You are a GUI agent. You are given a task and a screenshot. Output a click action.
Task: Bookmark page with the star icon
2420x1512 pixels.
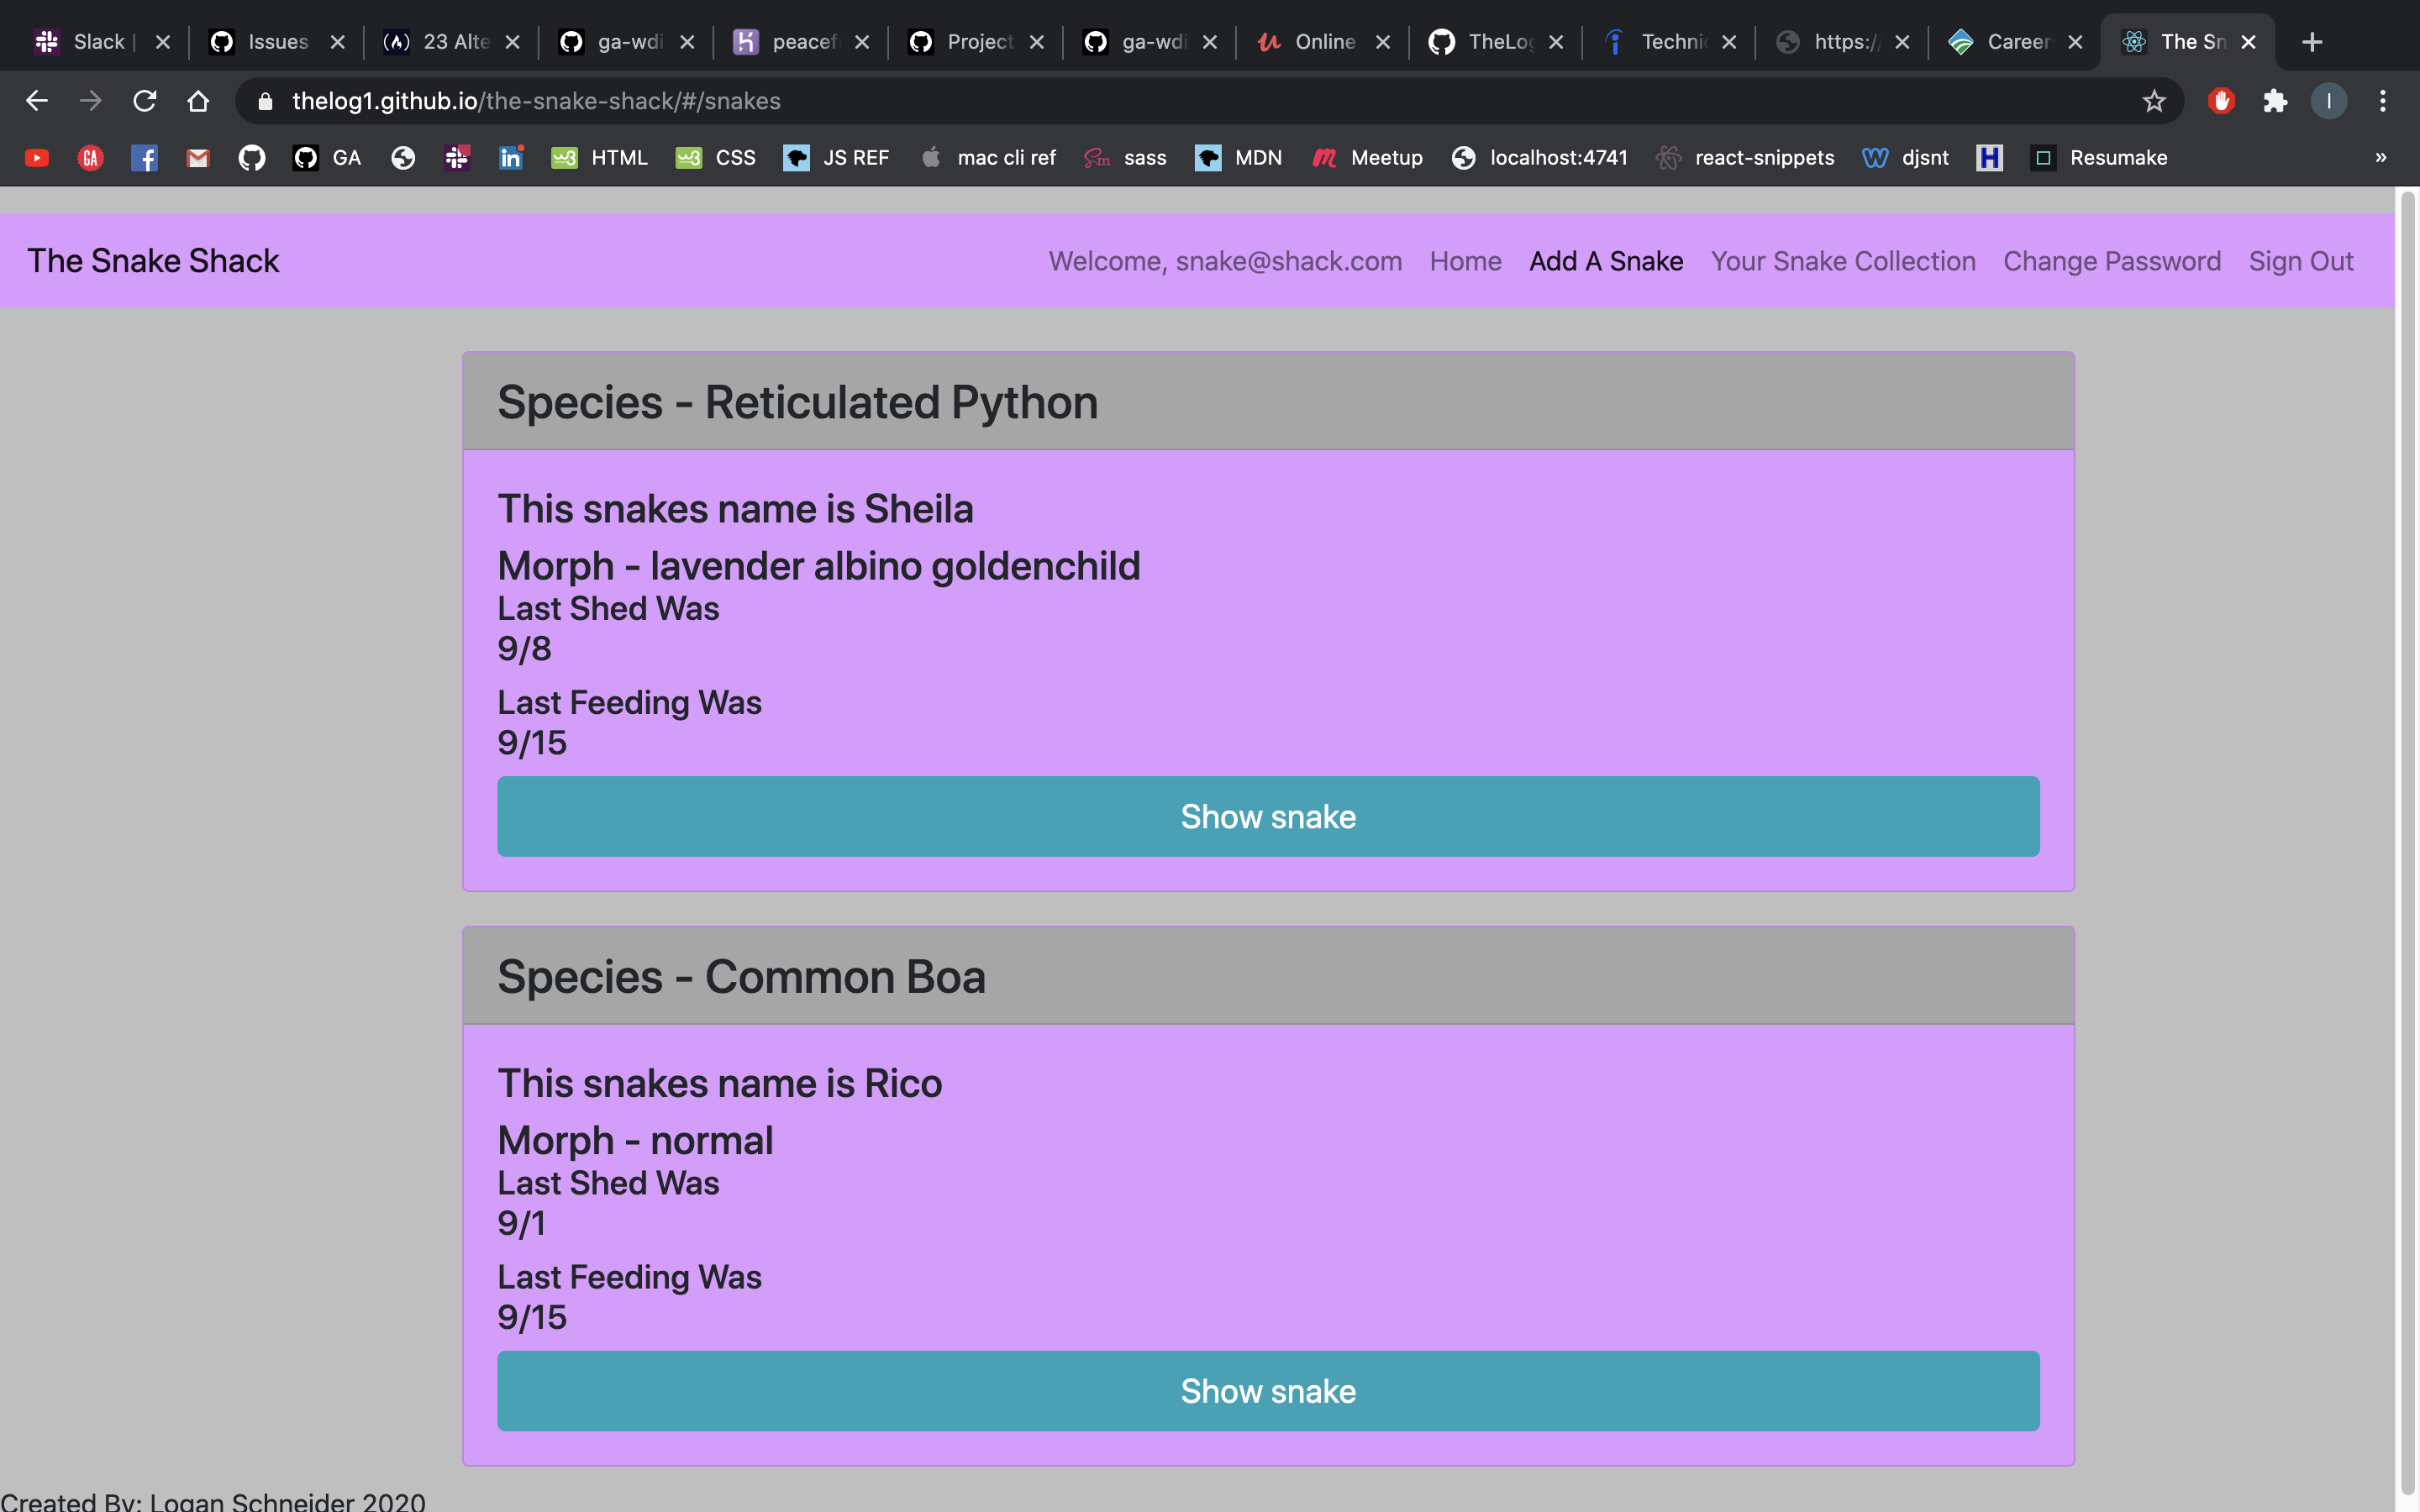(2154, 101)
